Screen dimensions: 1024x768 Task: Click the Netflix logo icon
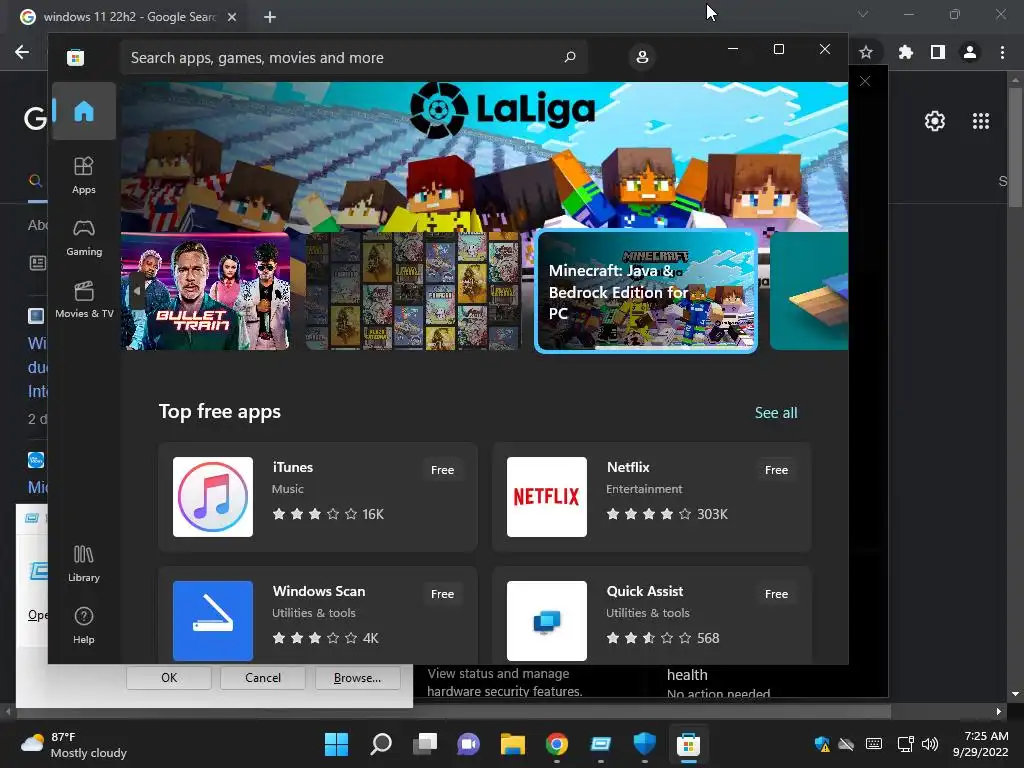point(547,497)
